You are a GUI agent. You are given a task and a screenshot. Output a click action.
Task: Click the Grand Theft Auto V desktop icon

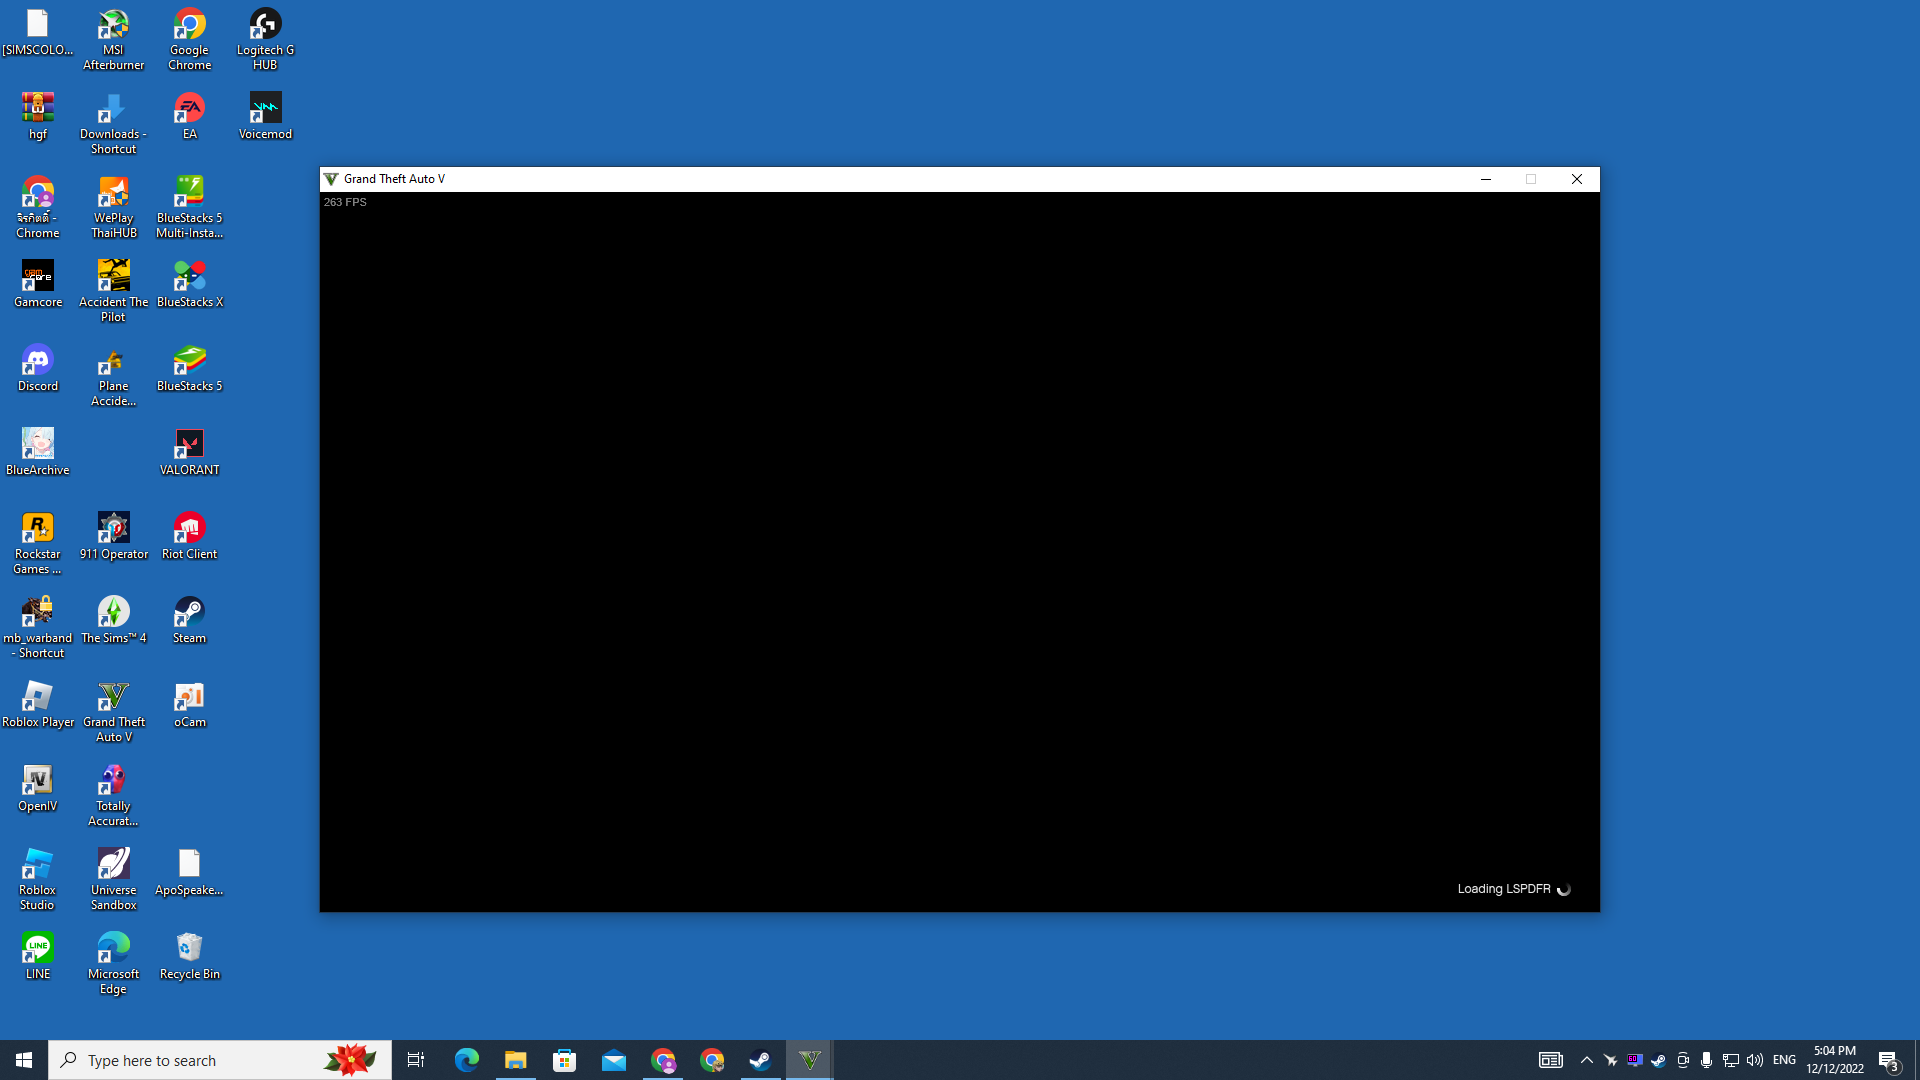[113, 711]
